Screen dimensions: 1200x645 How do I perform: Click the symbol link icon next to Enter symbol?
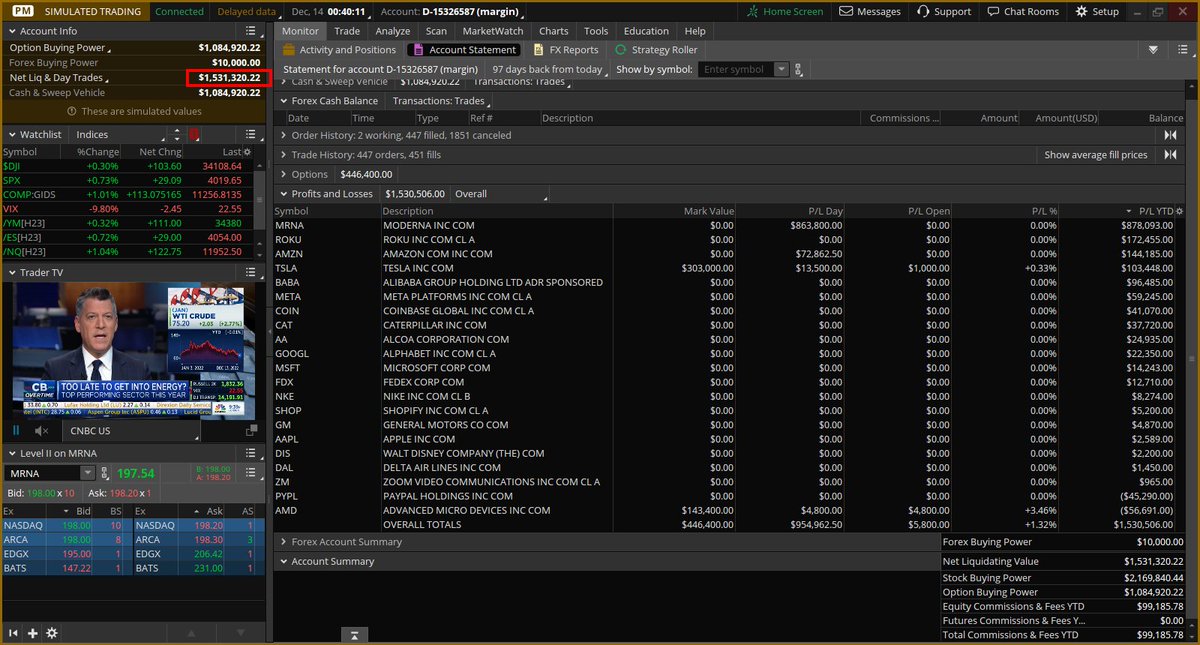click(x=798, y=69)
